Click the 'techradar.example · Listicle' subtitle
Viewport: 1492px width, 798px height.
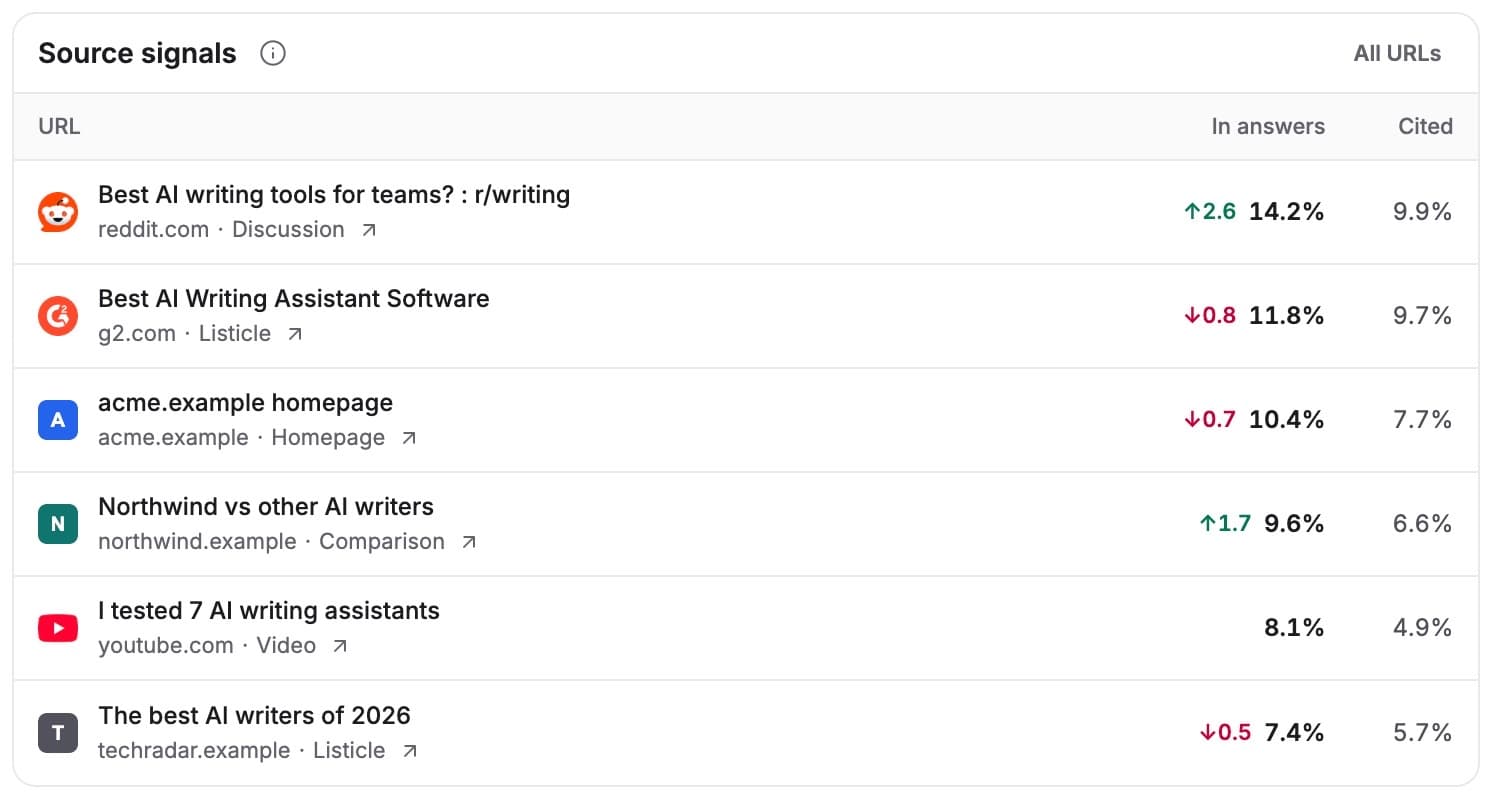(x=241, y=751)
